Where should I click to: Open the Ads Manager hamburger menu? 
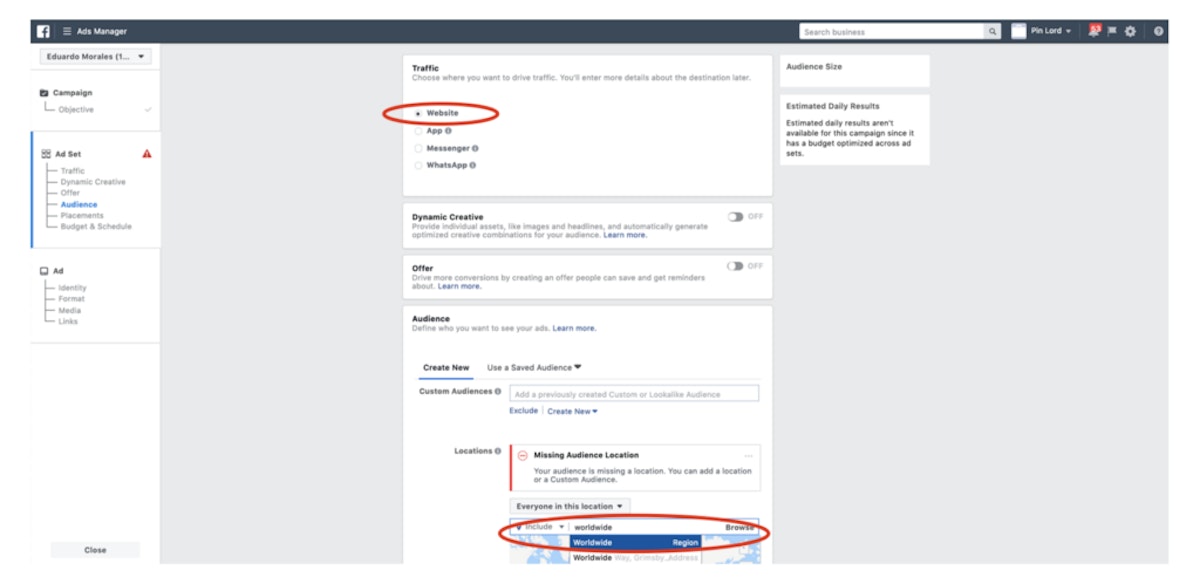pyautogui.click(x=67, y=32)
